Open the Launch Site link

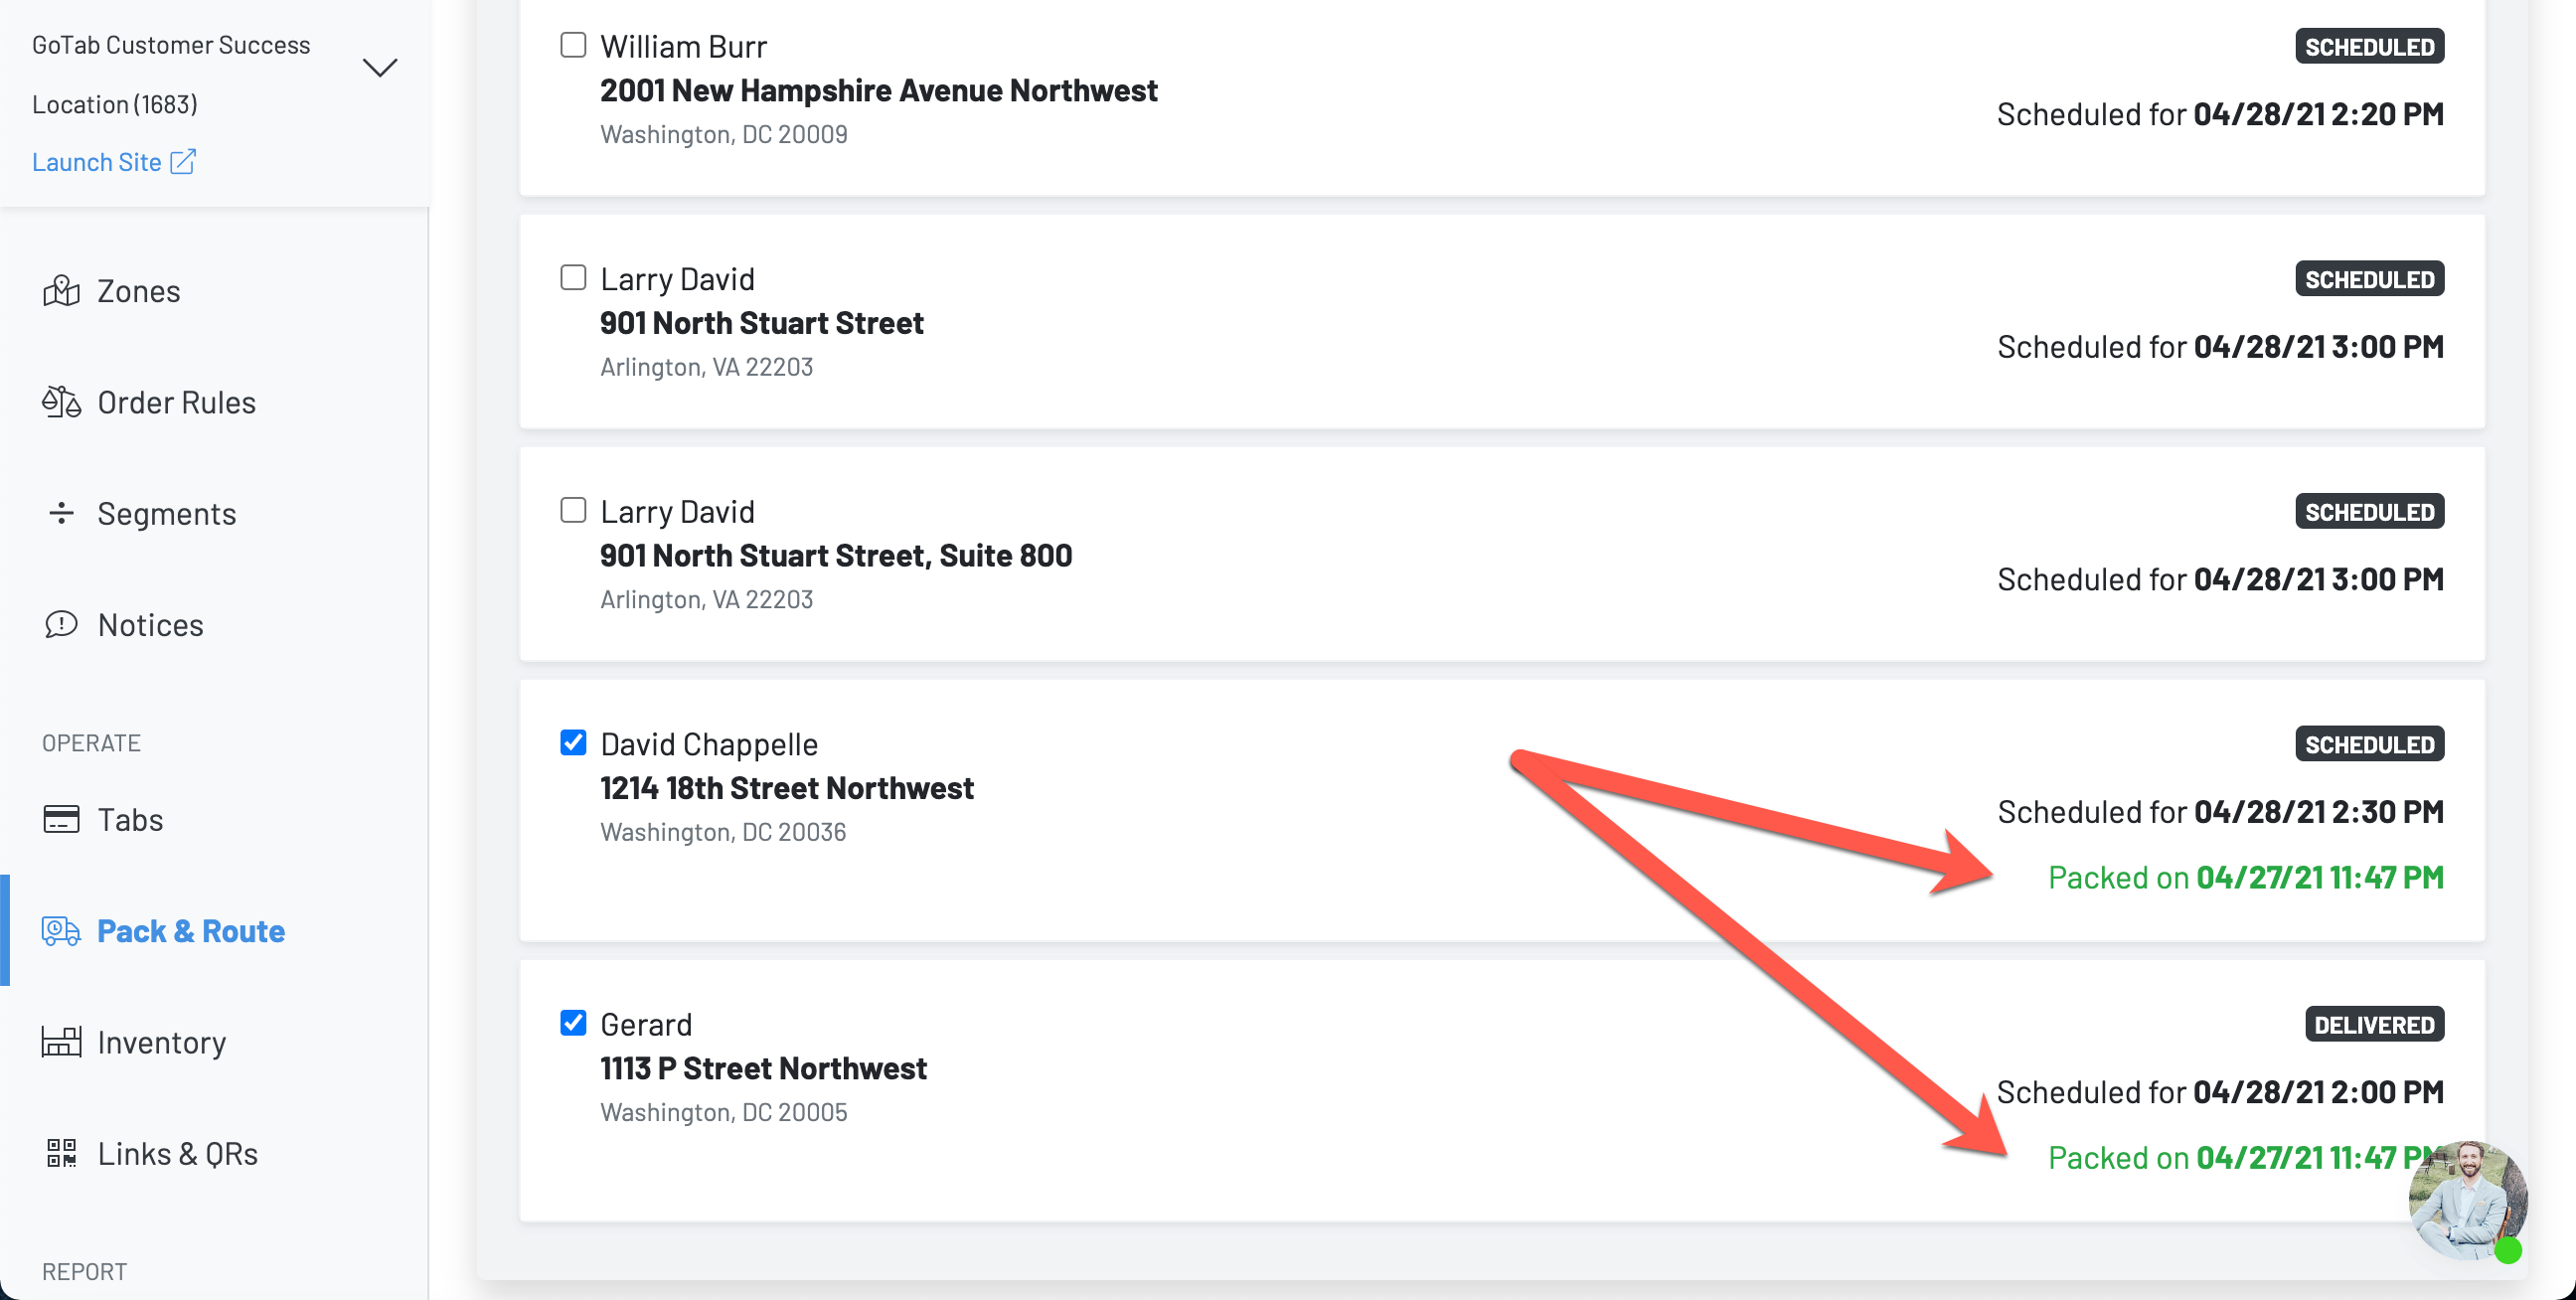tap(97, 161)
